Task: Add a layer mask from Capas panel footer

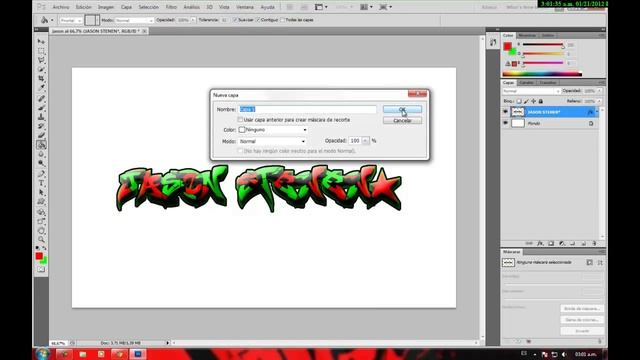Action: click(551, 243)
